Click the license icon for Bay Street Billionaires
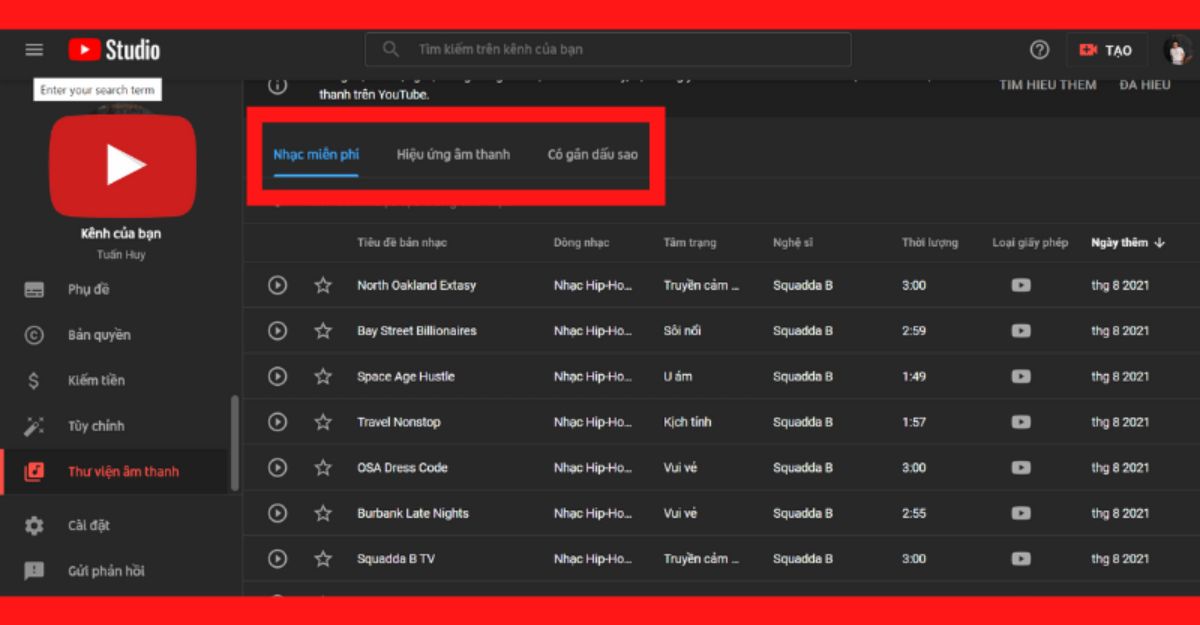Image resolution: width=1200 pixels, height=625 pixels. coord(1020,331)
